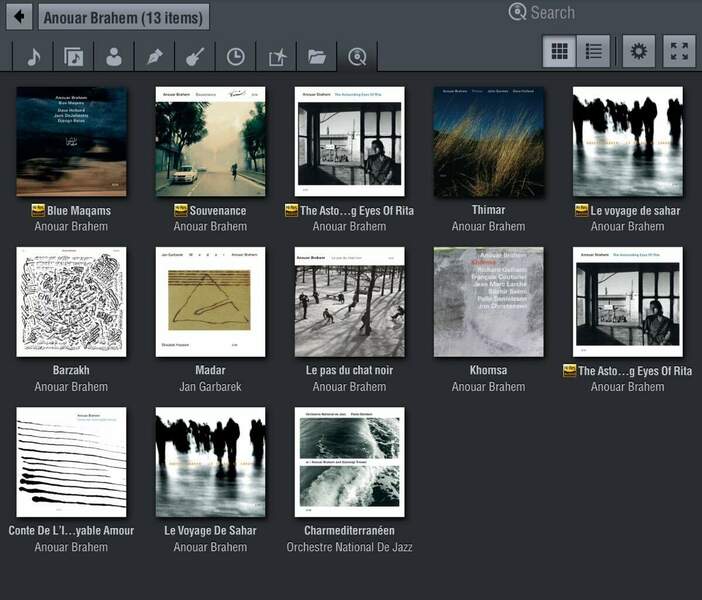Open the Blue Maqams album cover
Image resolution: width=702 pixels, height=600 pixels.
[x=71, y=141]
